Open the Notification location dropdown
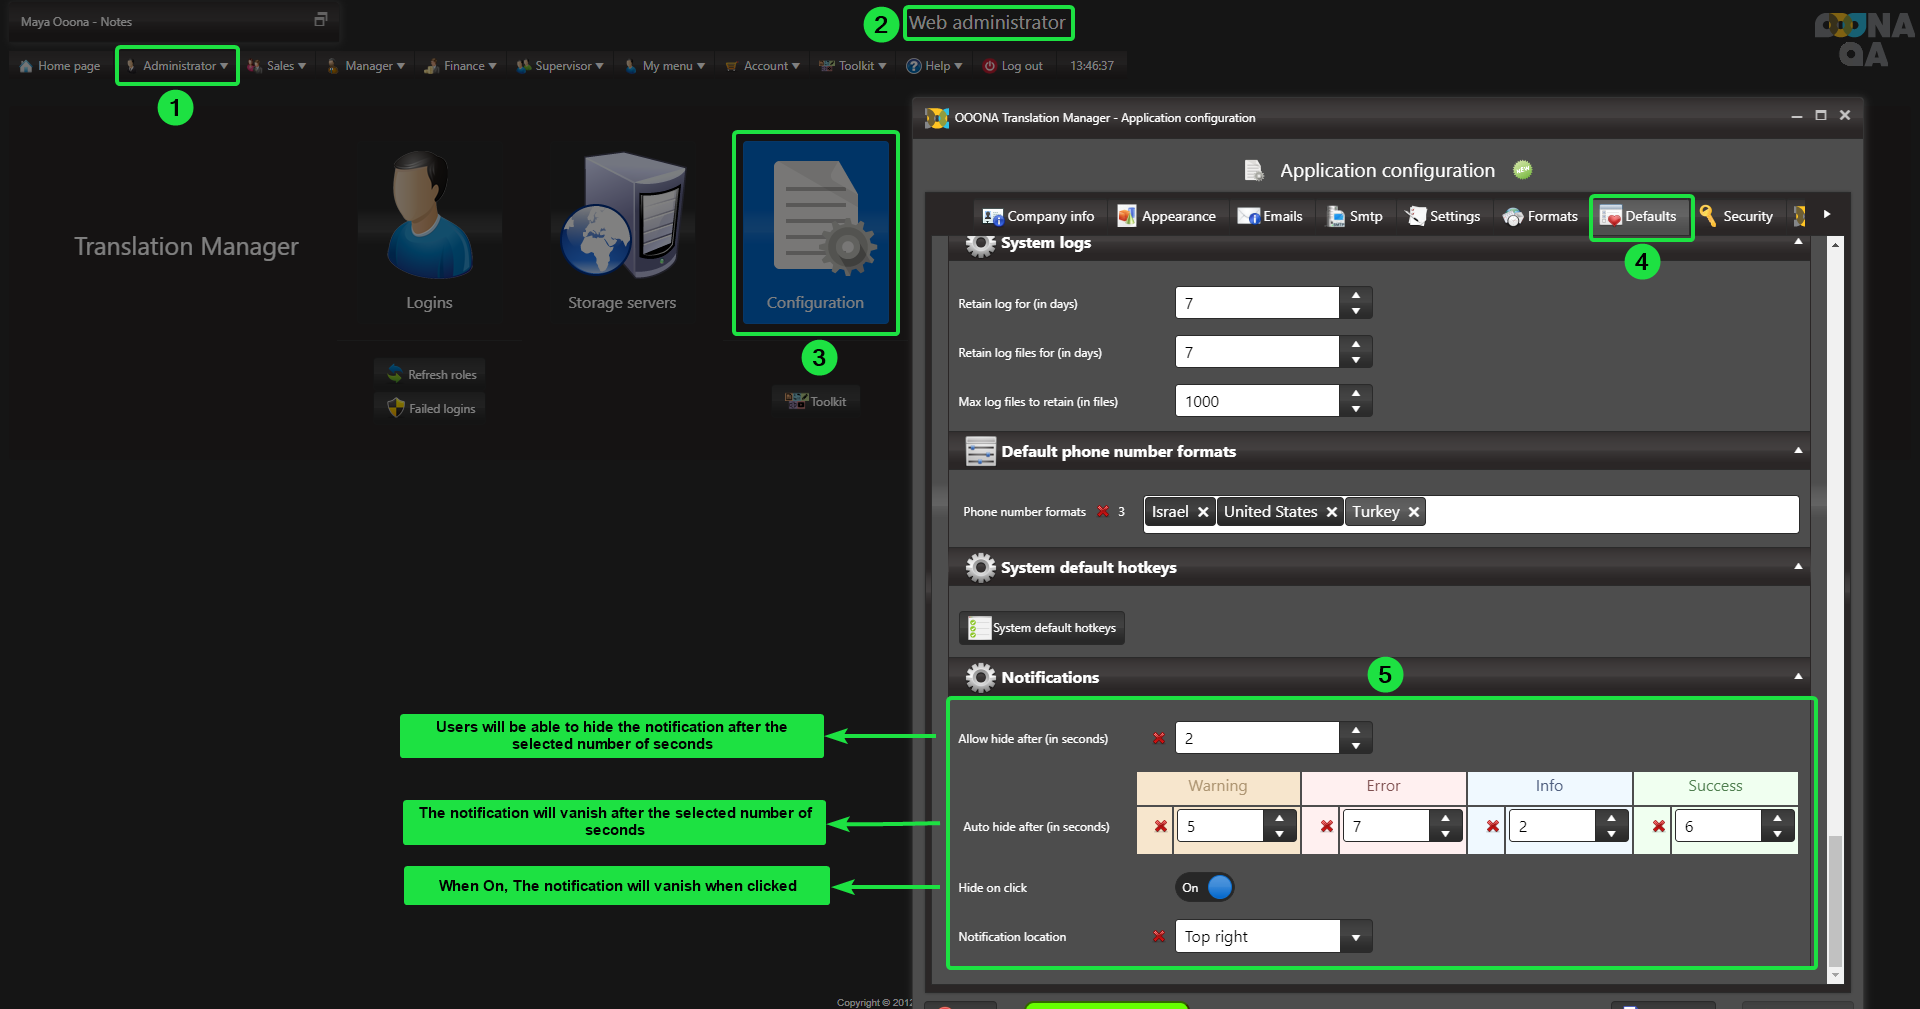Image resolution: width=1920 pixels, height=1009 pixels. click(x=1356, y=937)
